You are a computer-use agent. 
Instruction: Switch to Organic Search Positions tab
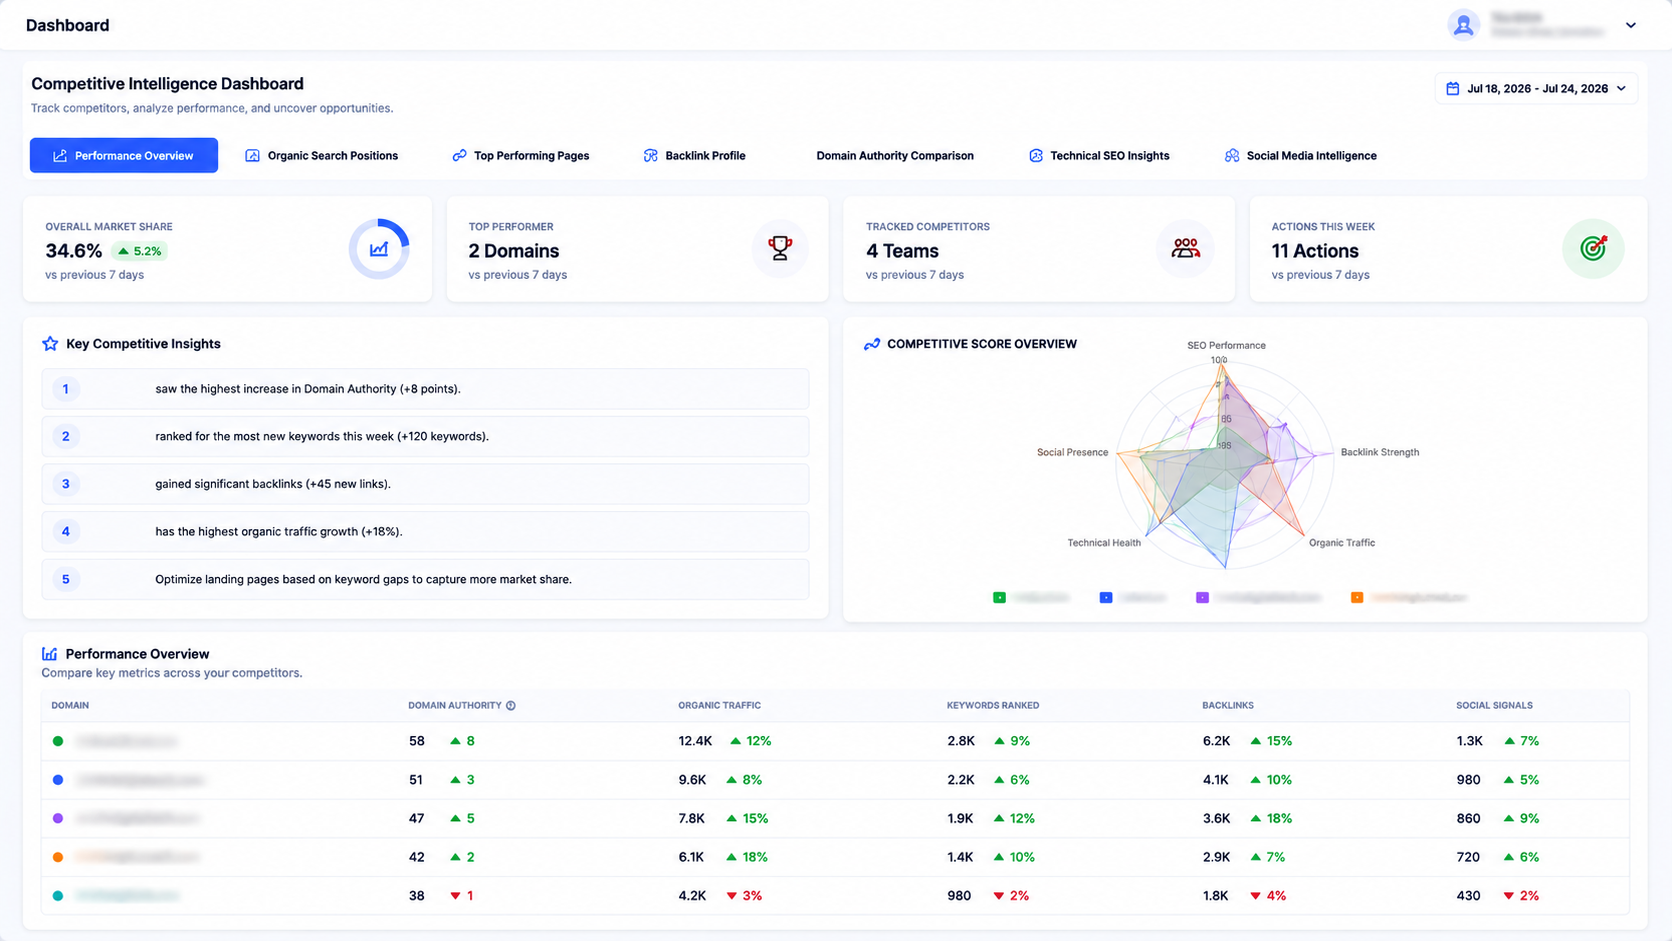[322, 155]
